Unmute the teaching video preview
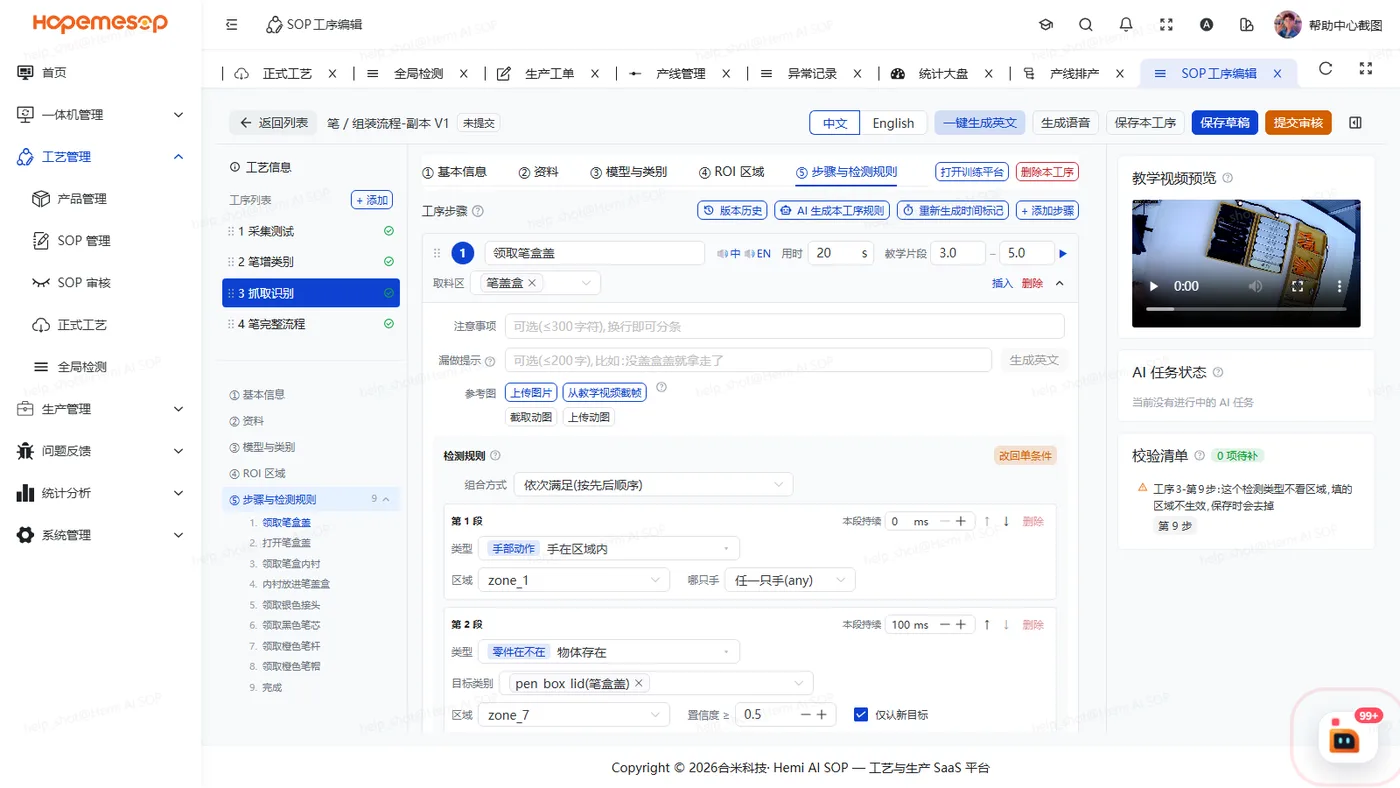 click(x=1257, y=286)
